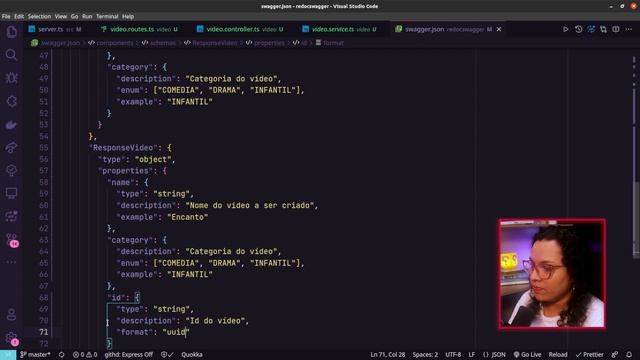Open the Explorer view in activity bar

click(x=11, y=31)
